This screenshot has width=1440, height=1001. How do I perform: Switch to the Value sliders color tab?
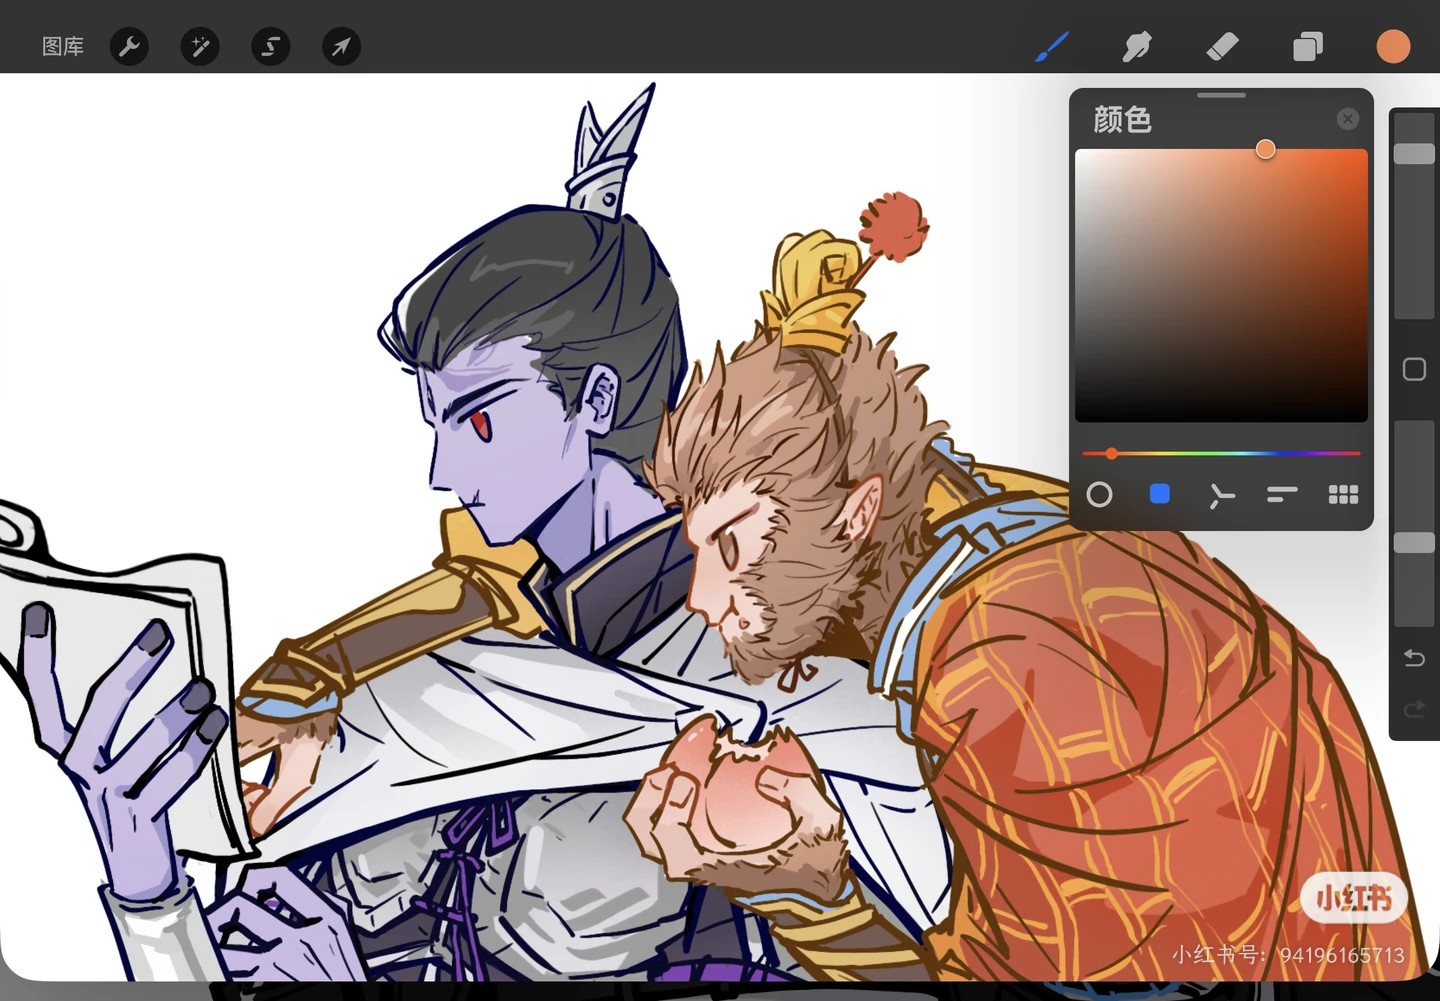pos(1282,494)
